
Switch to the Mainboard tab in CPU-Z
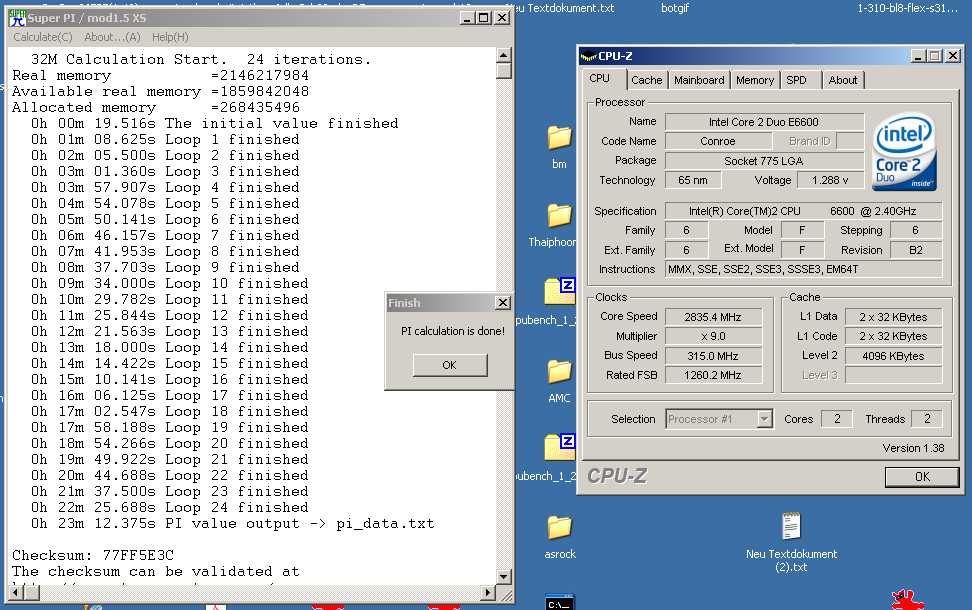pos(699,80)
